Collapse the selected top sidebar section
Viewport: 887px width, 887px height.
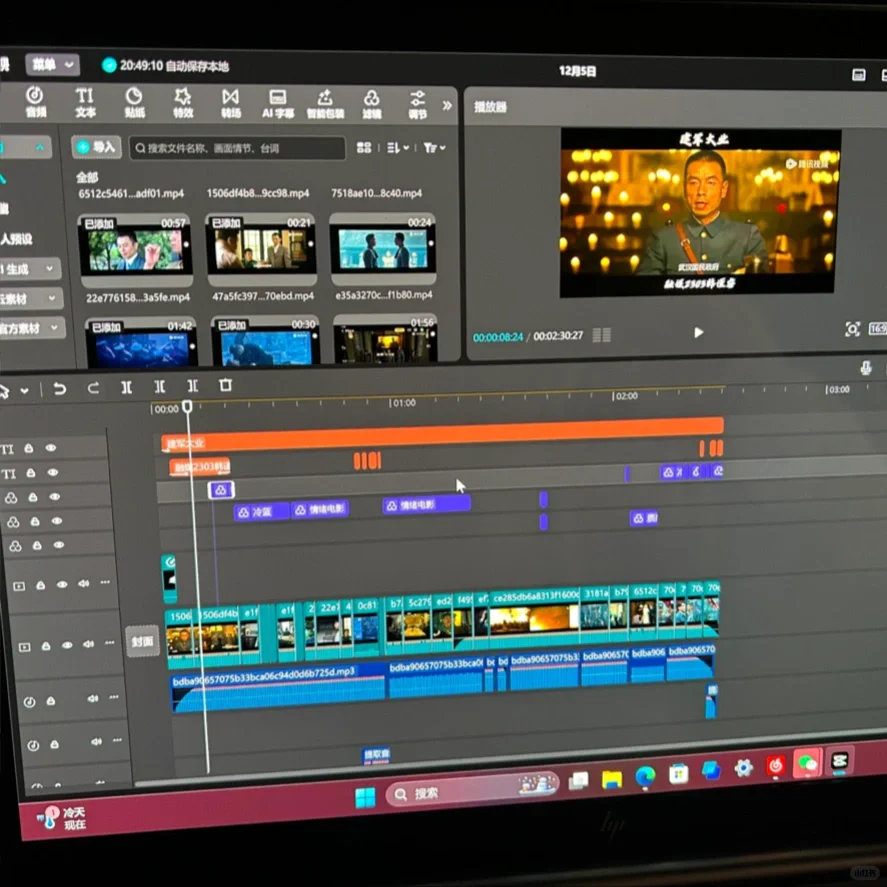(25, 148)
